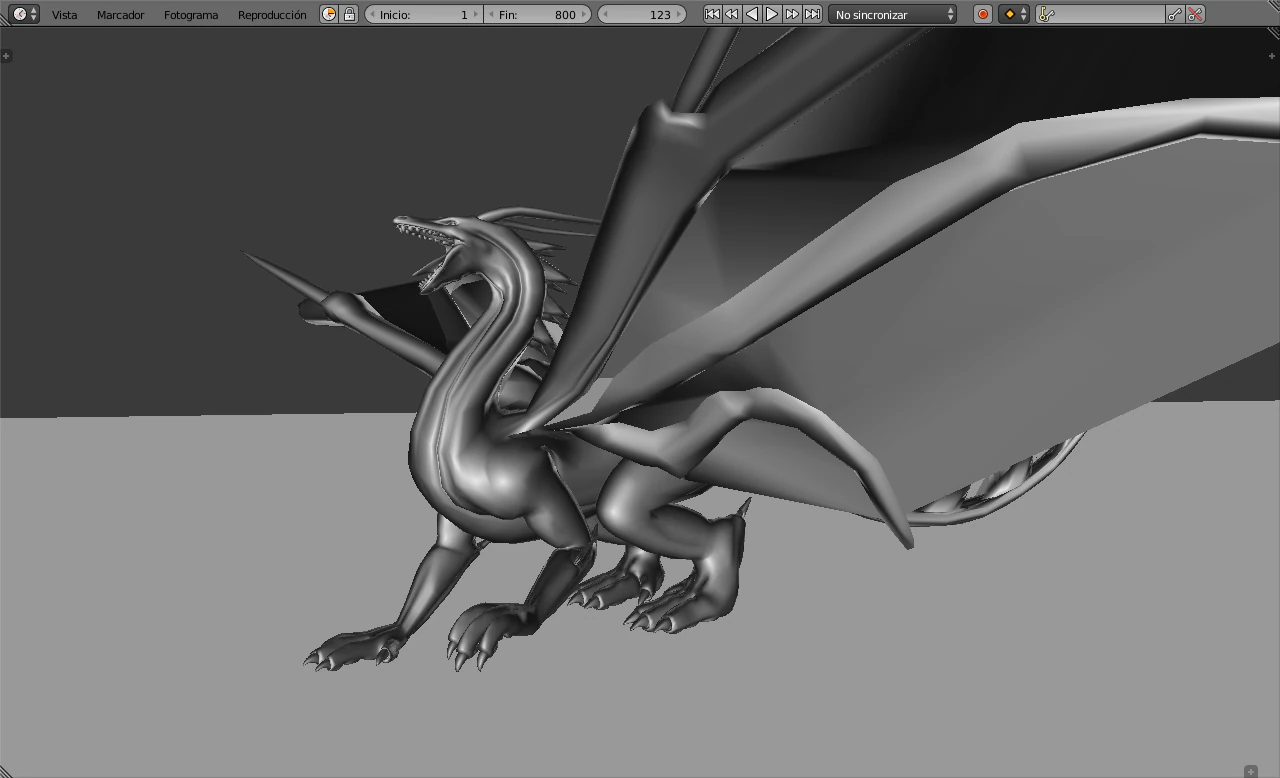
Task: Click the Inicio start frame field
Action: coord(424,14)
